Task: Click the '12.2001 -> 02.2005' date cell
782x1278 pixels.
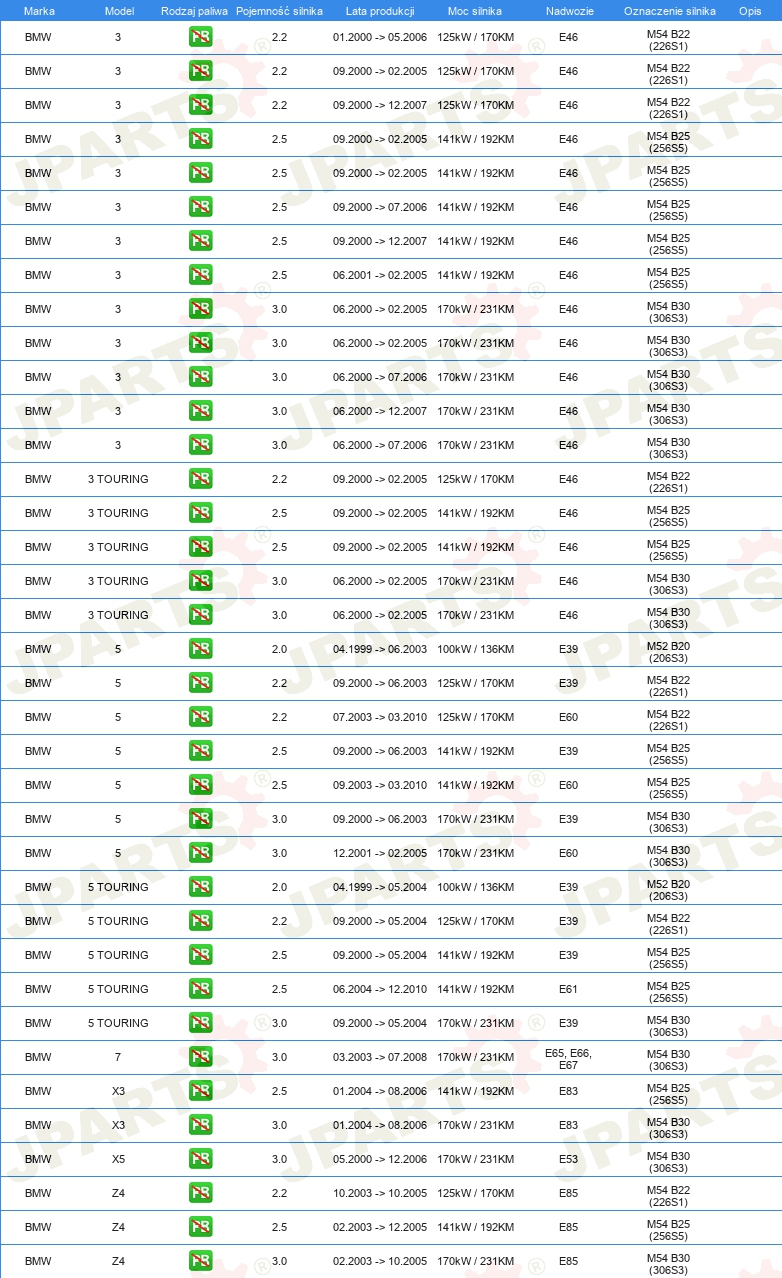Action: click(380, 854)
